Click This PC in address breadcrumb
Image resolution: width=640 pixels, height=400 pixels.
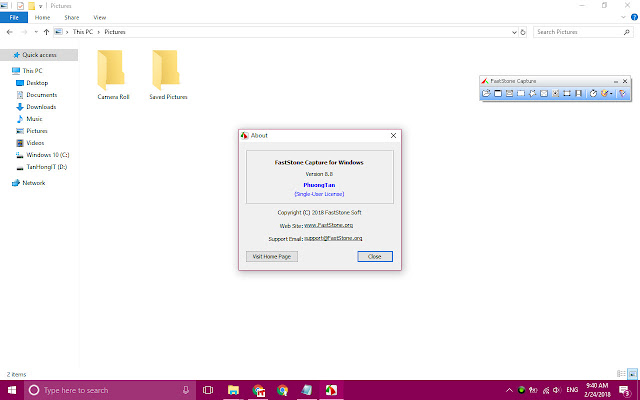pos(83,32)
